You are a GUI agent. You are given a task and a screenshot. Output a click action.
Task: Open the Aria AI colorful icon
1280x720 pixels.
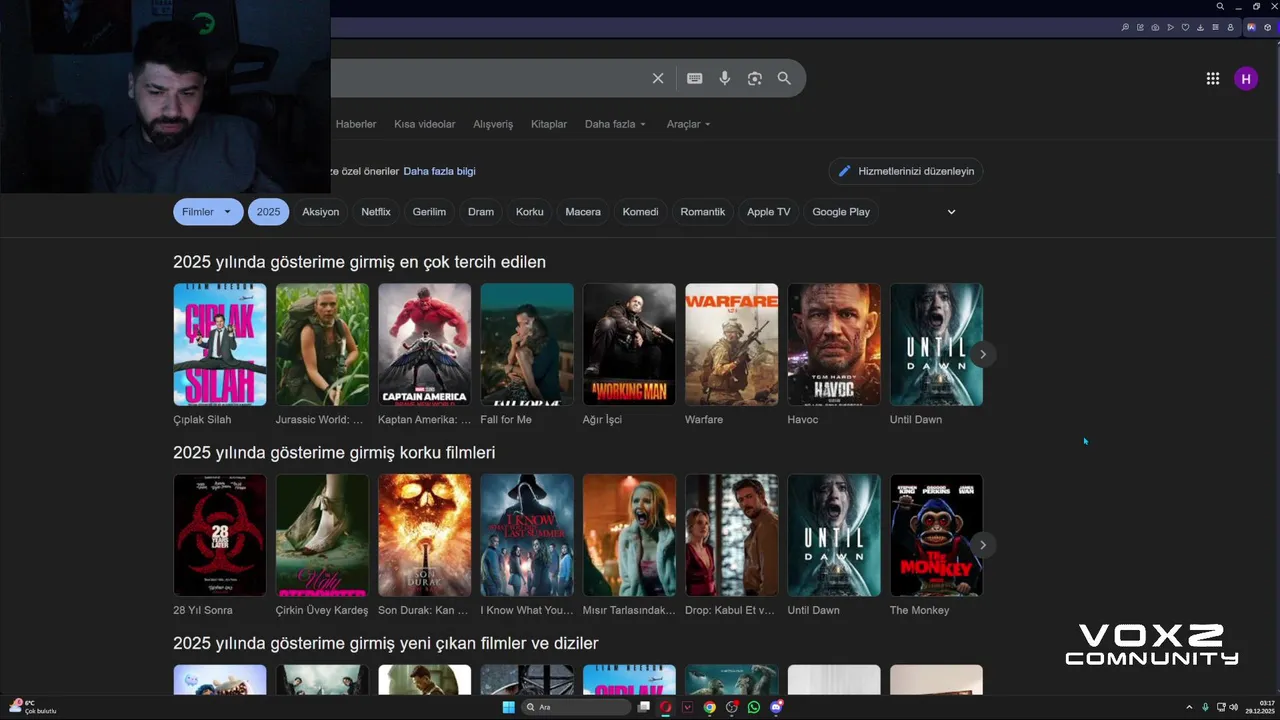tap(1251, 27)
